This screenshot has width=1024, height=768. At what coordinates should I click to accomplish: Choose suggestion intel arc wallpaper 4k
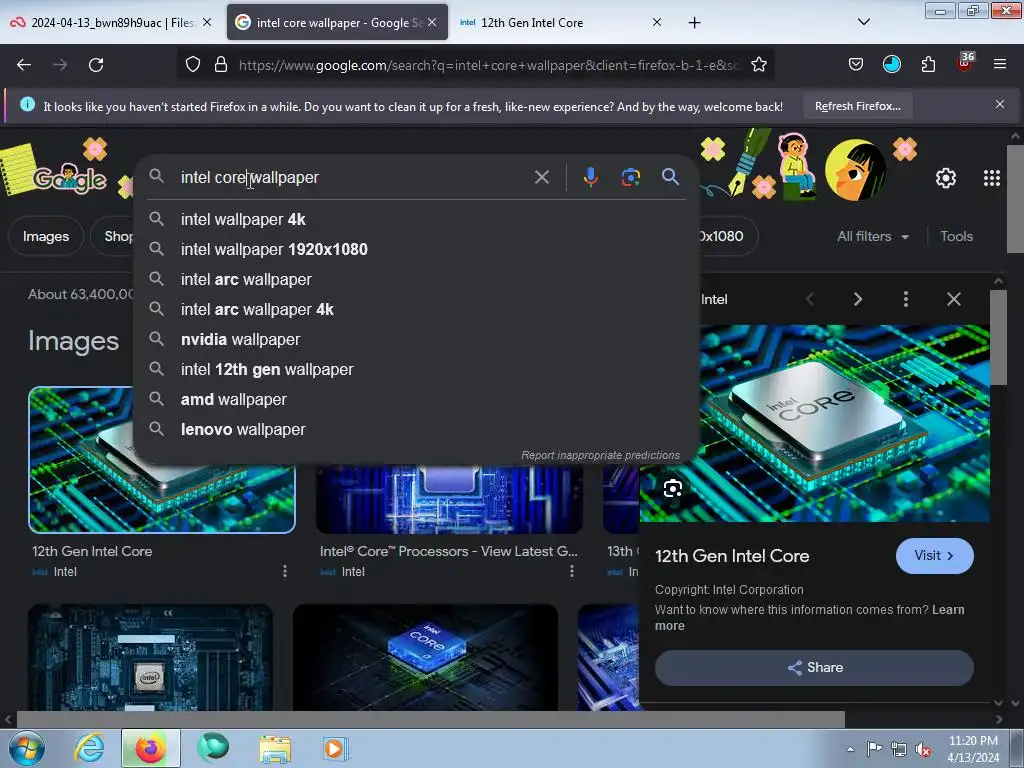416,310
